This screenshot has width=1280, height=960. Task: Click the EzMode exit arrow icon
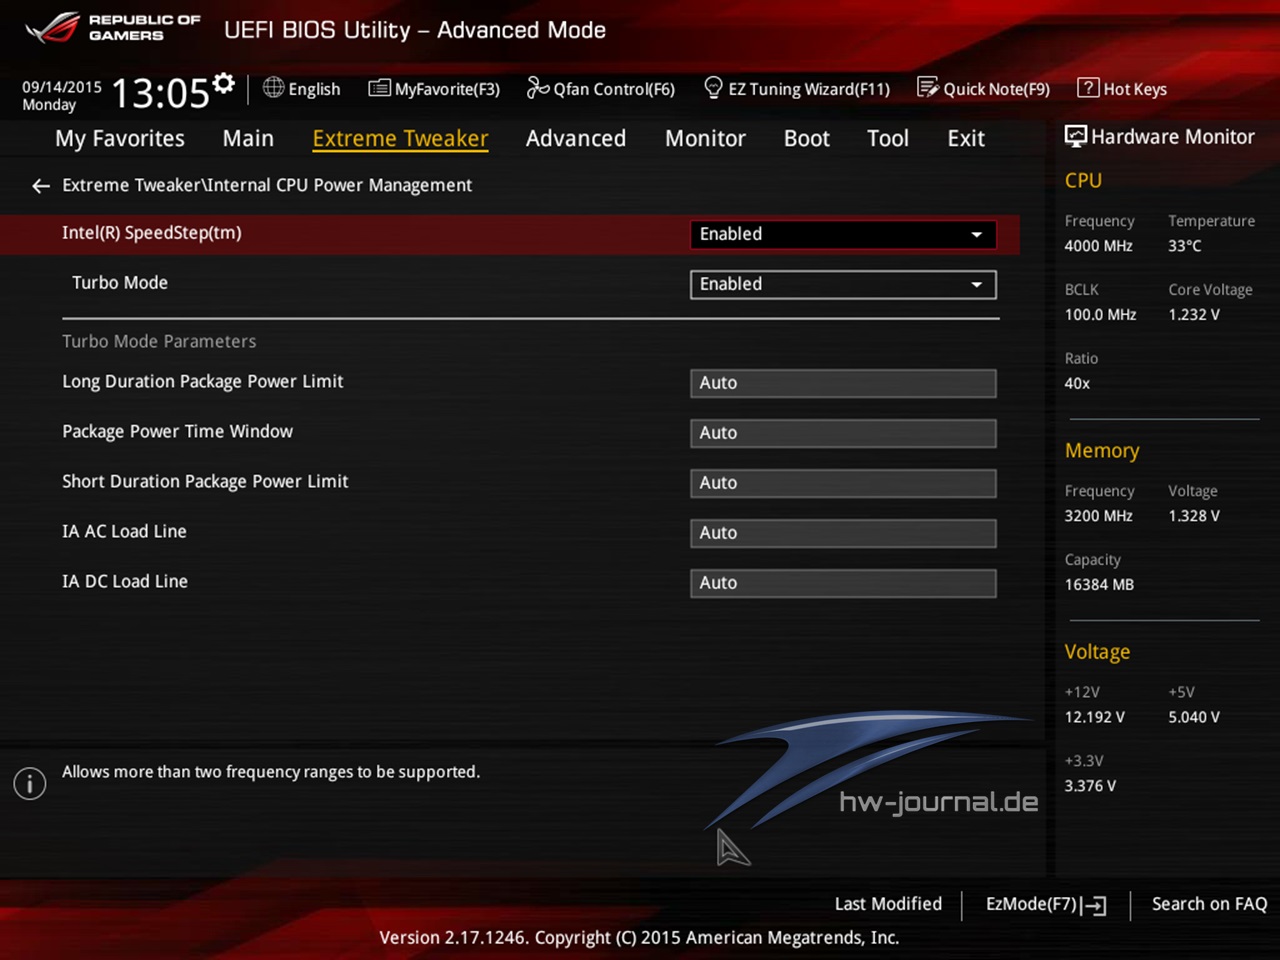tap(1094, 905)
